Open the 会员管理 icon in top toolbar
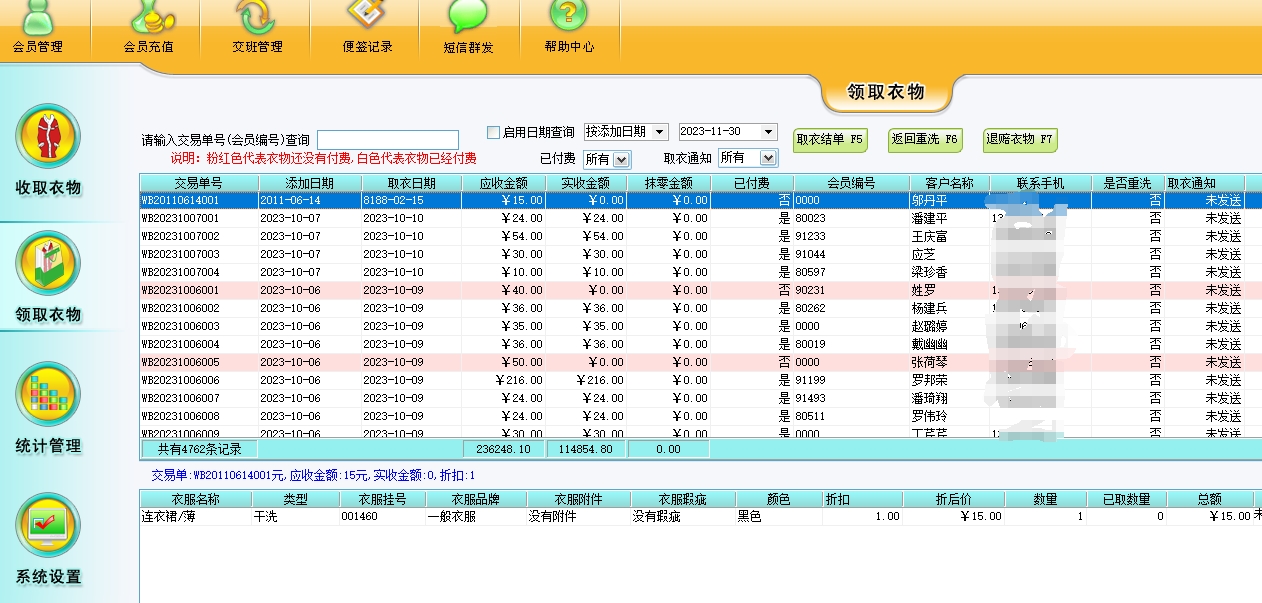1262x603 pixels. pos(38,17)
